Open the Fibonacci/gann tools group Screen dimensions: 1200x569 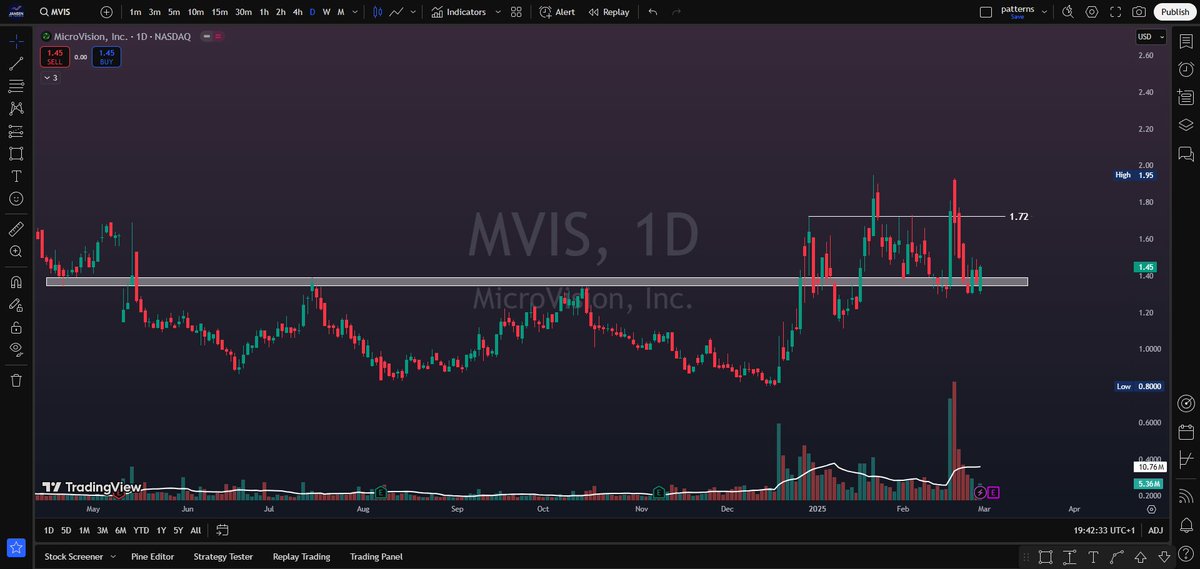(16, 87)
